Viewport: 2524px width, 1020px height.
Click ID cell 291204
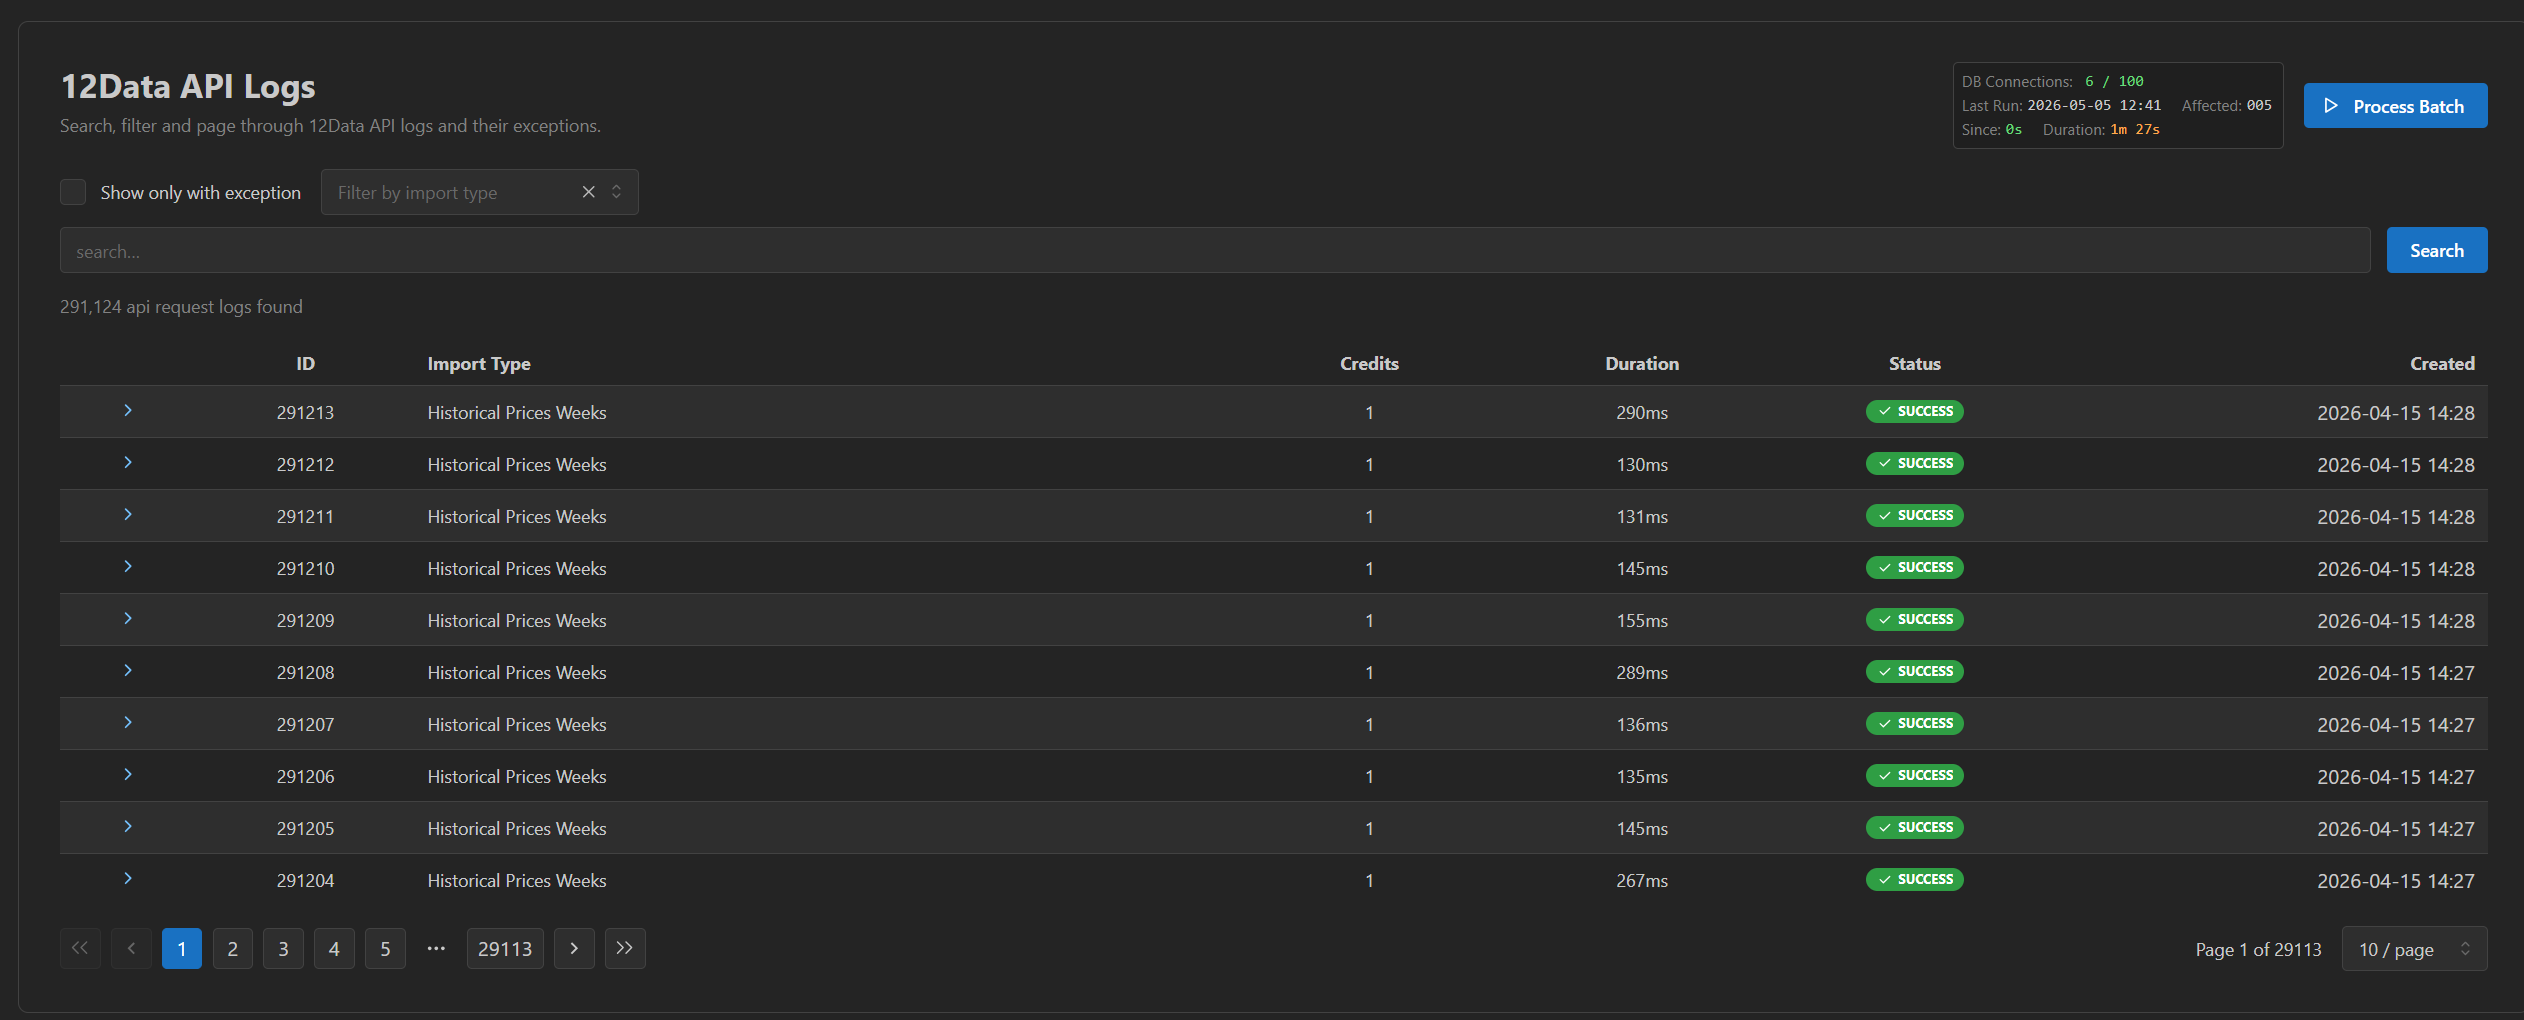[305, 881]
